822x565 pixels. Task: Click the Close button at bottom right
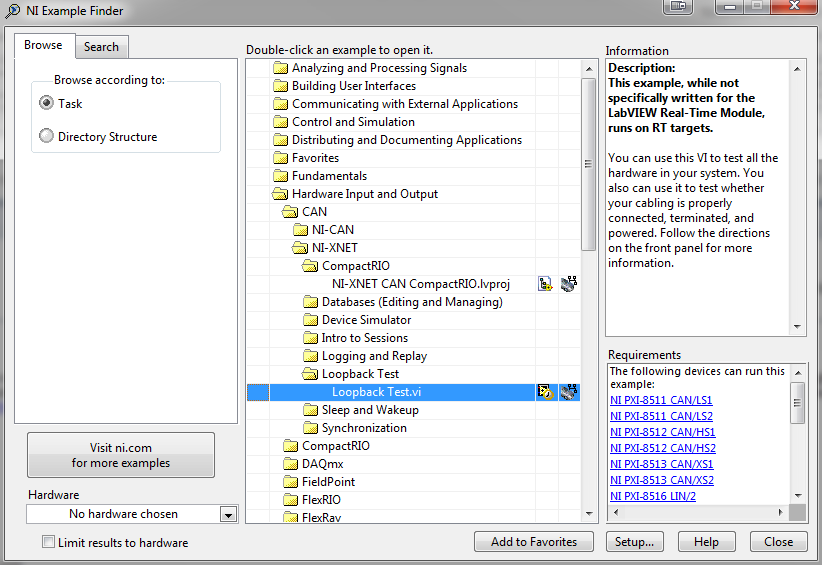[x=778, y=542]
